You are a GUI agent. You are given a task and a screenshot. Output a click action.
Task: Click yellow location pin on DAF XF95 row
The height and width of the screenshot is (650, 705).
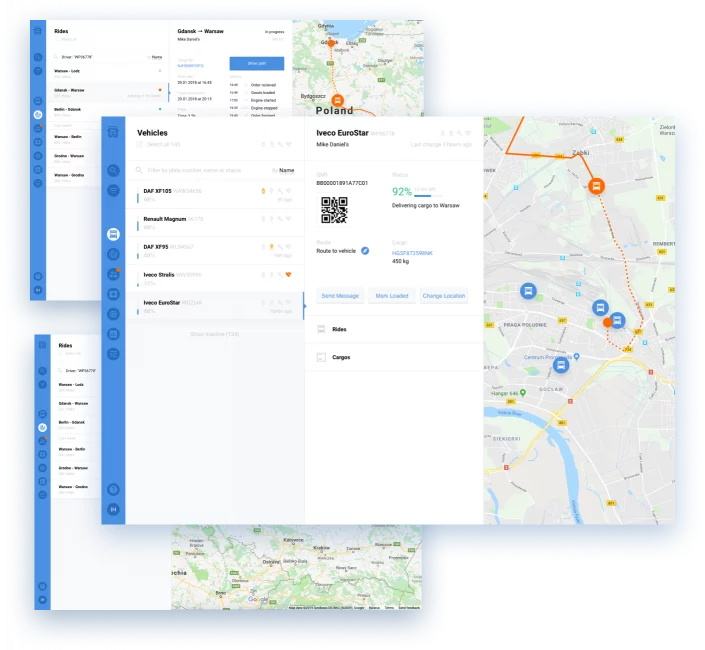pos(272,247)
